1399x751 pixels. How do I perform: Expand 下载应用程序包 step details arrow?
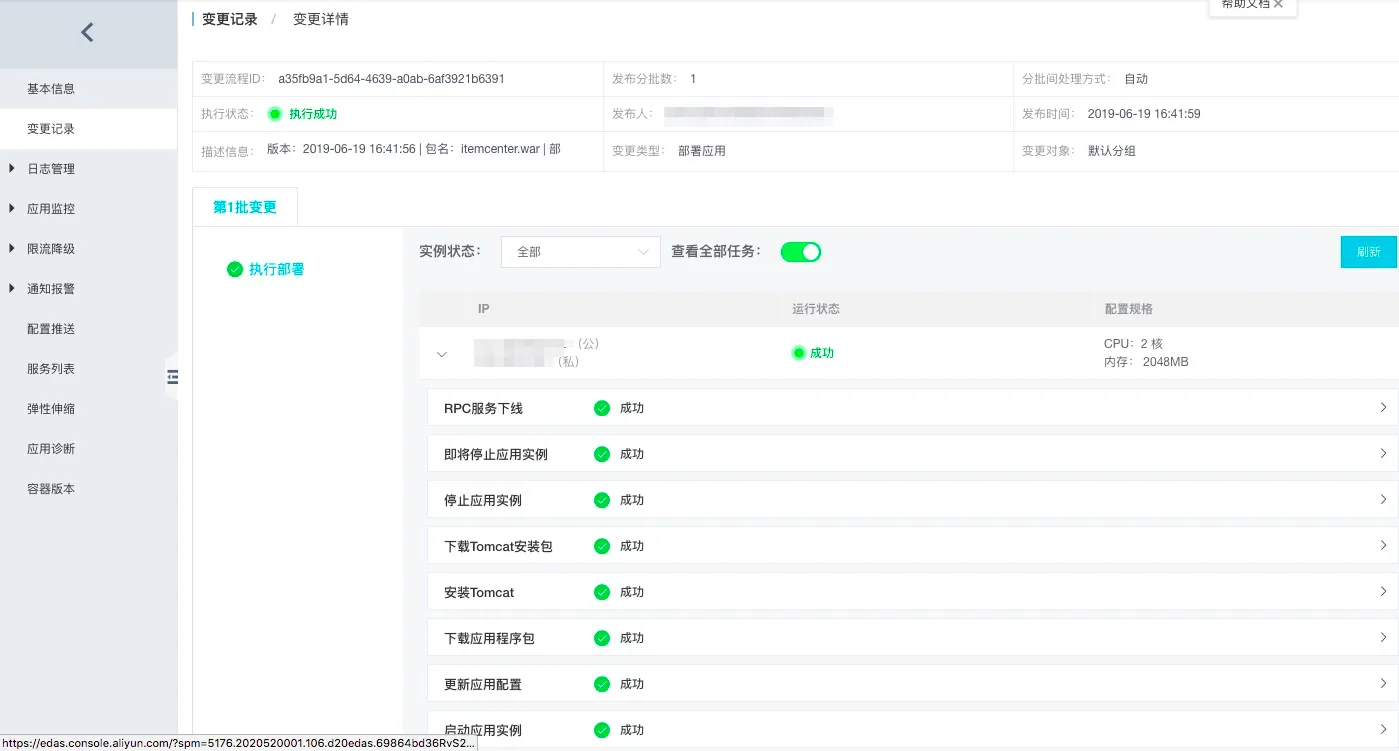coord(1383,638)
